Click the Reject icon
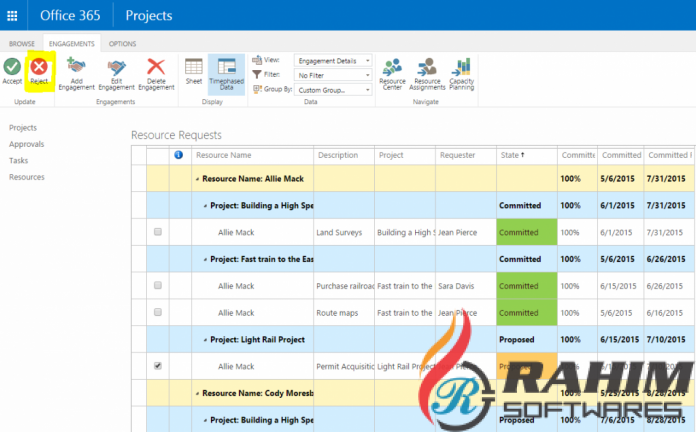Screen dimensions: 696x432 pos(39,67)
